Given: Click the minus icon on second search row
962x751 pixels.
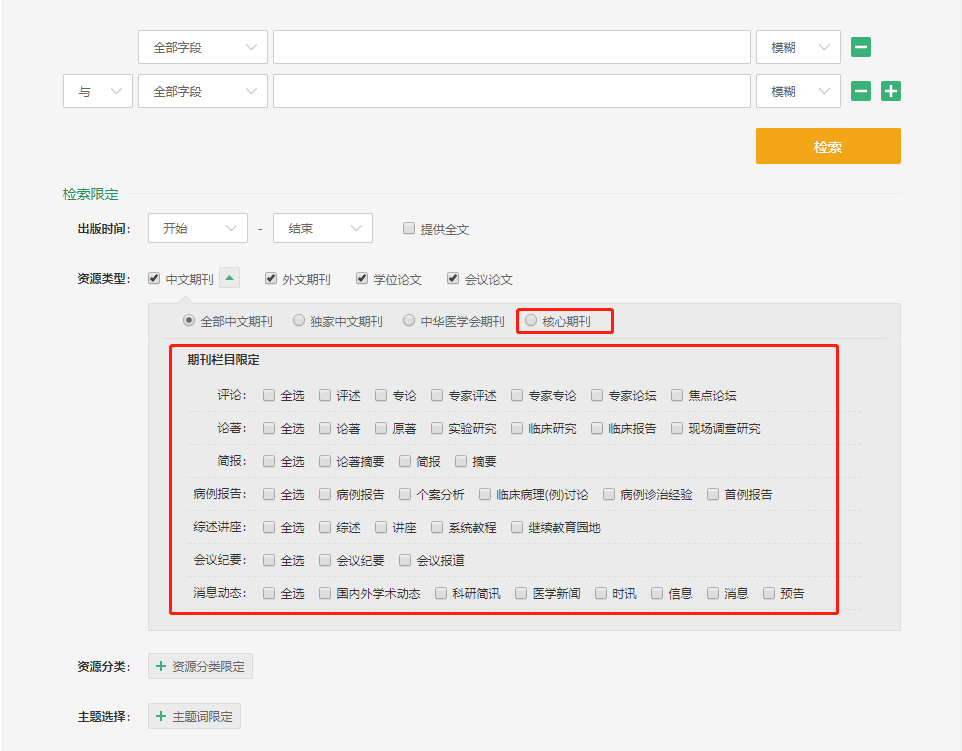Looking at the screenshot, I should [x=860, y=91].
